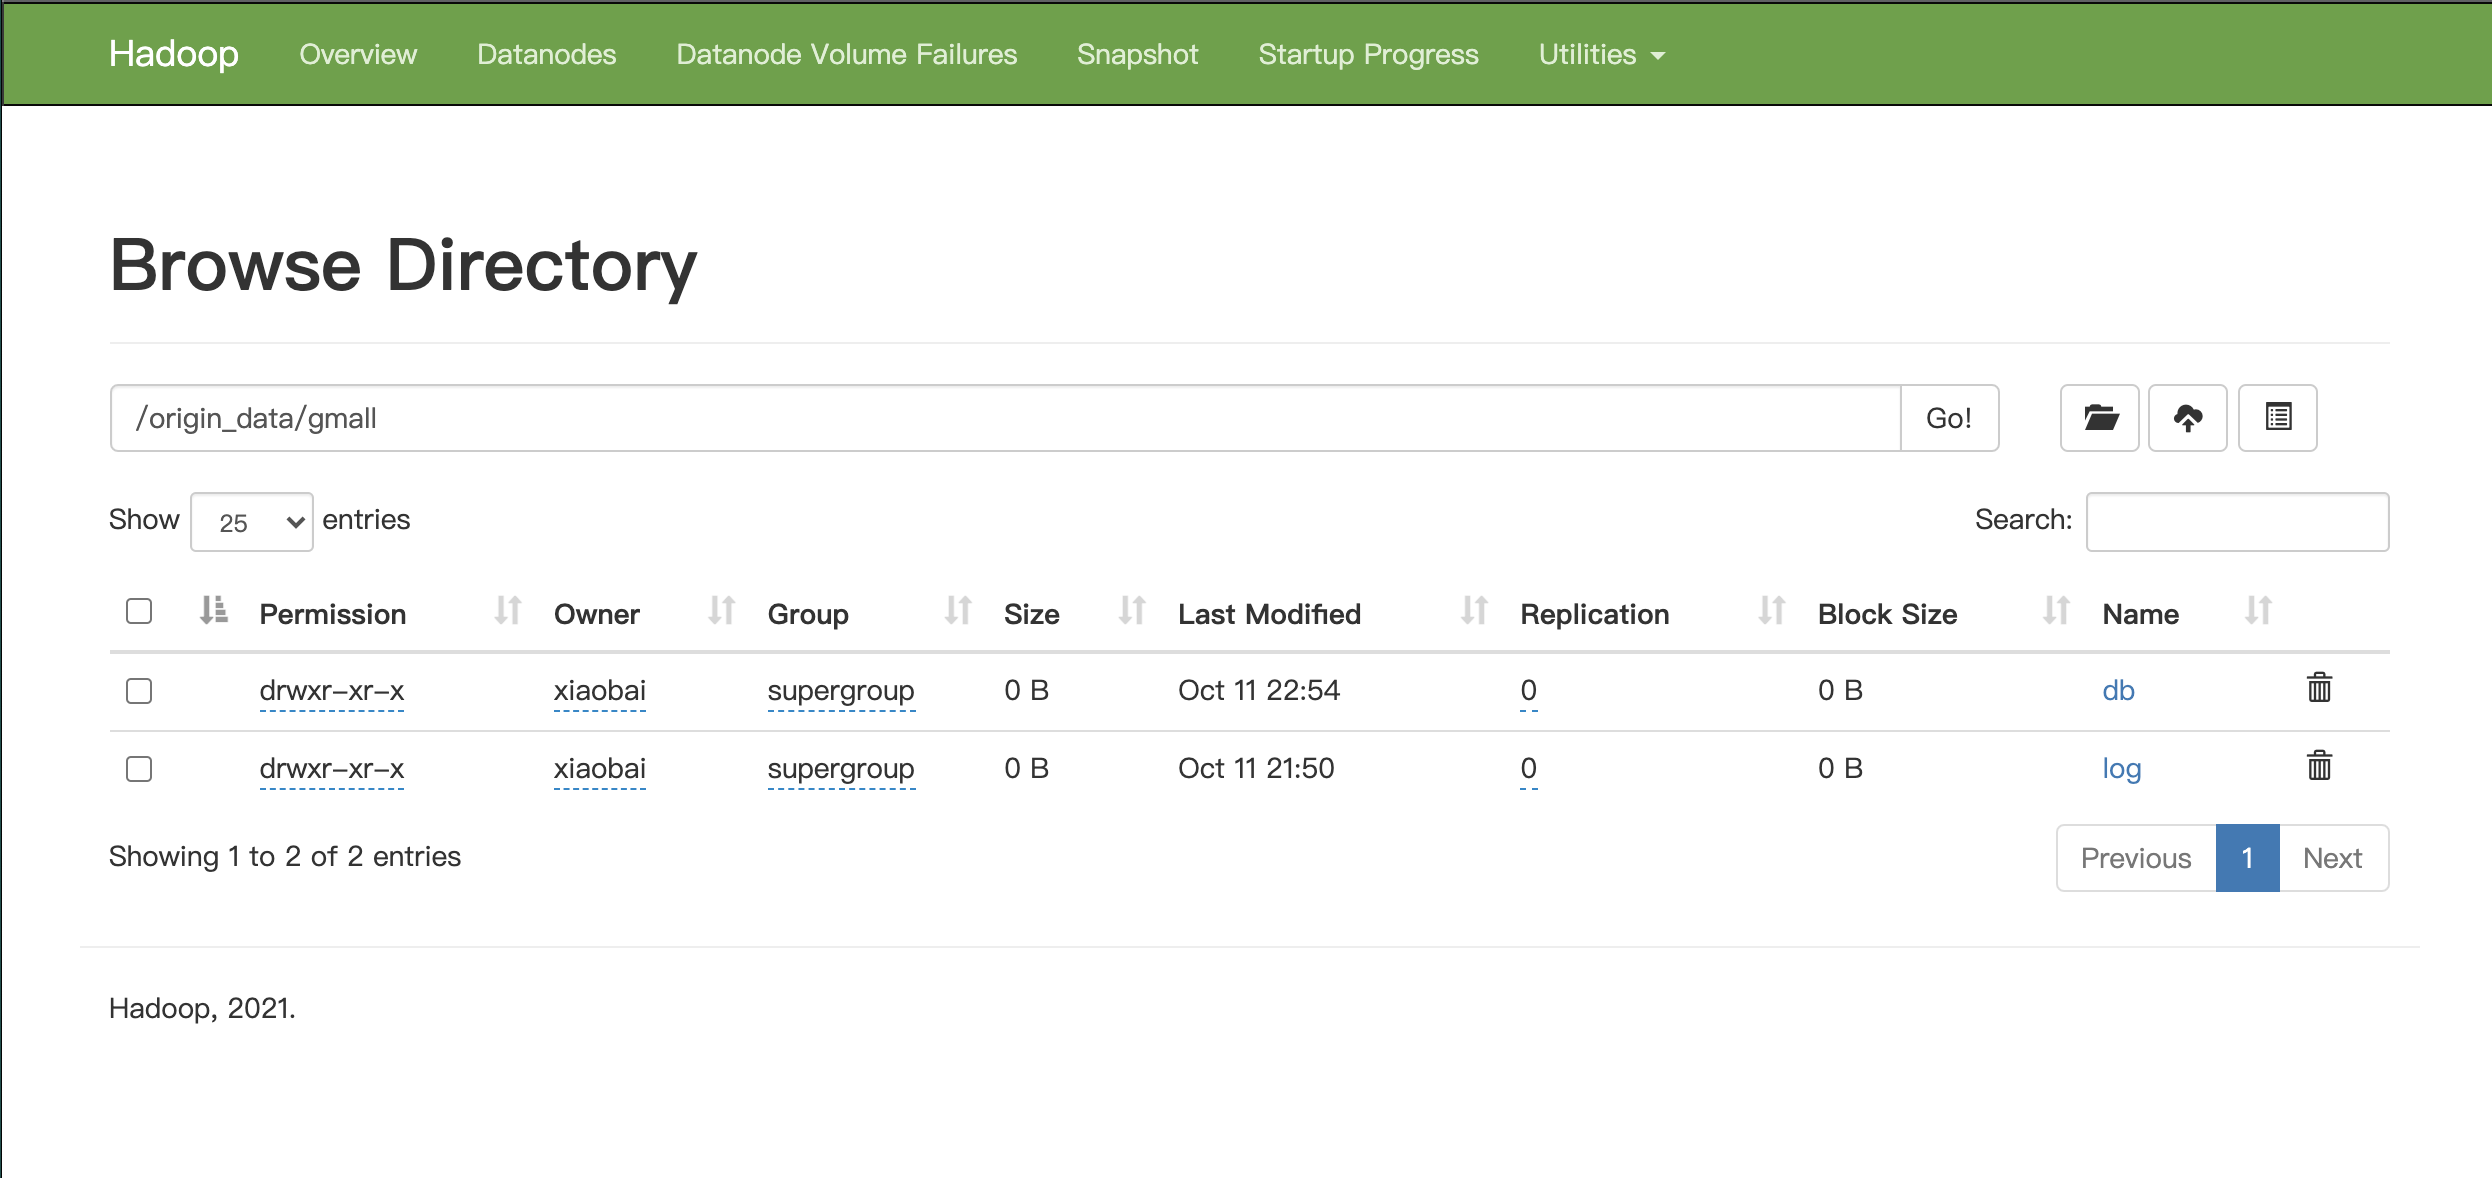The height and width of the screenshot is (1178, 2492).
Task: Open the Startup Progress tab
Action: pyautogui.click(x=1367, y=54)
